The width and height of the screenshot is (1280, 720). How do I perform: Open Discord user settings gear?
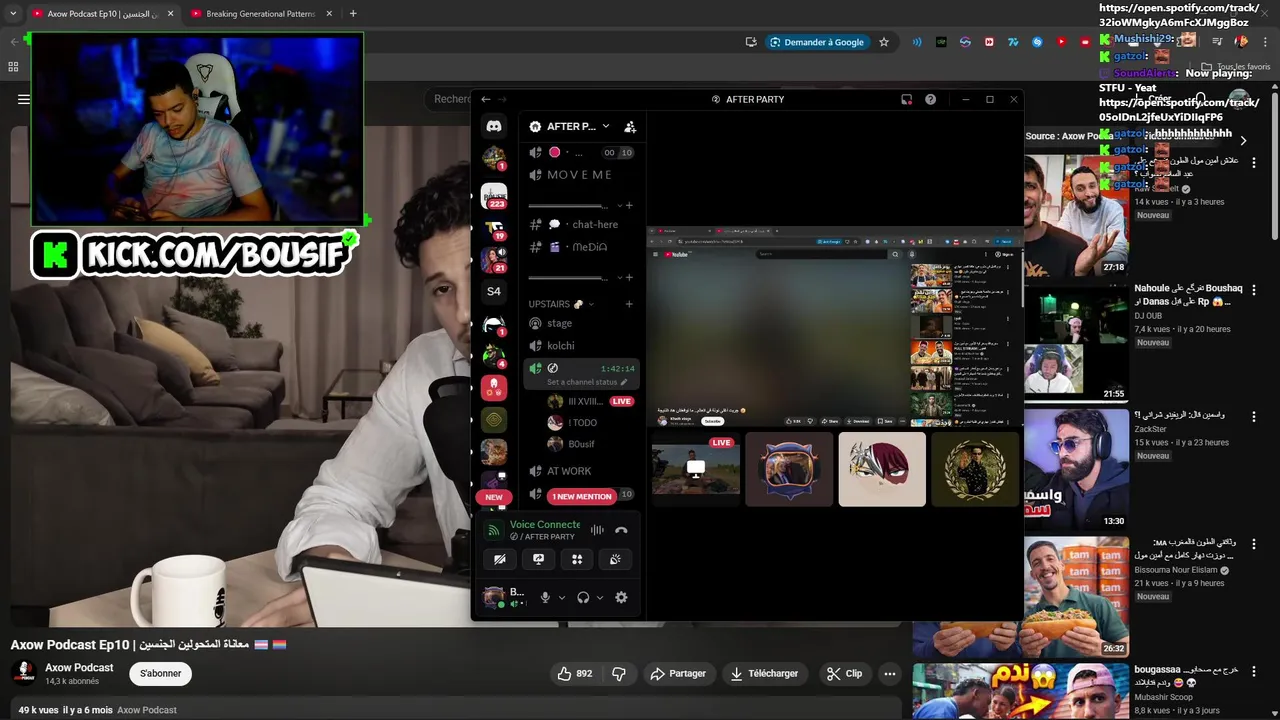(x=621, y=597)
